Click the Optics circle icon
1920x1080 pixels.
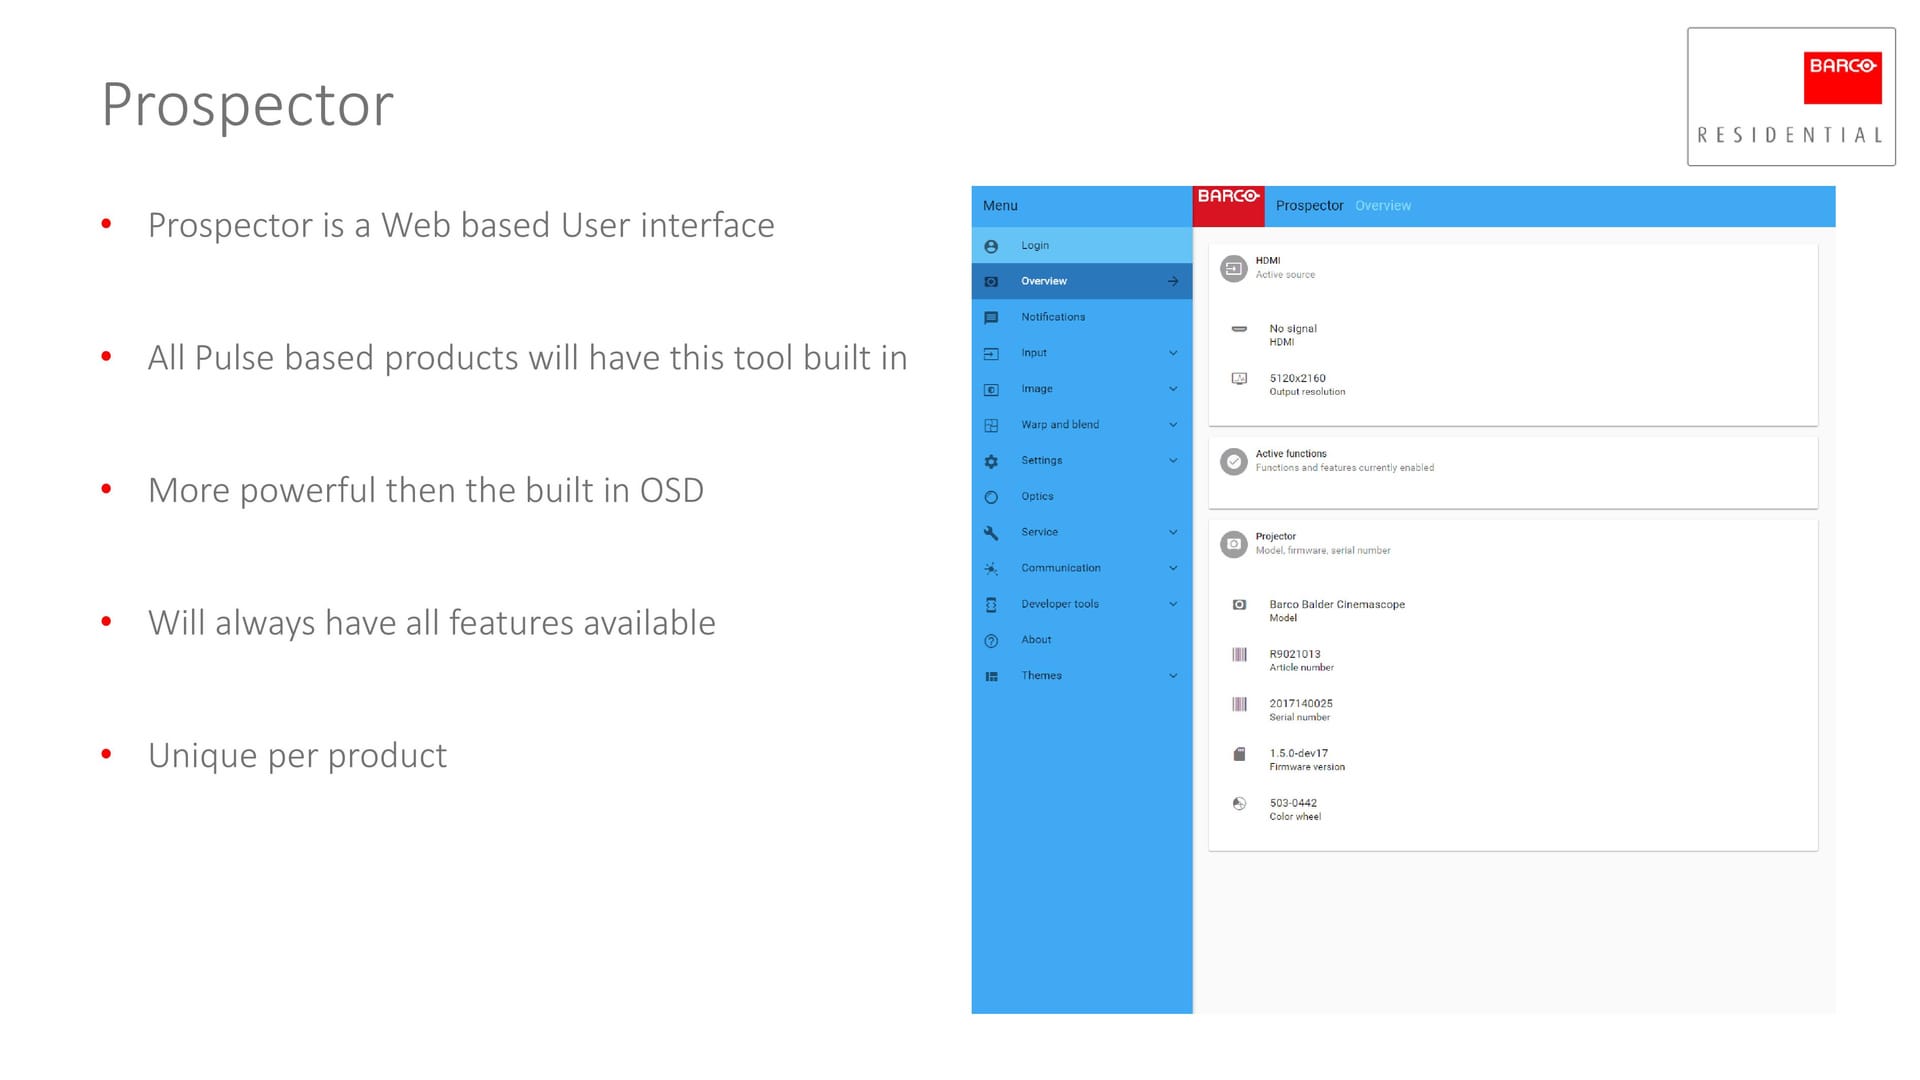[x=991, y=497]
